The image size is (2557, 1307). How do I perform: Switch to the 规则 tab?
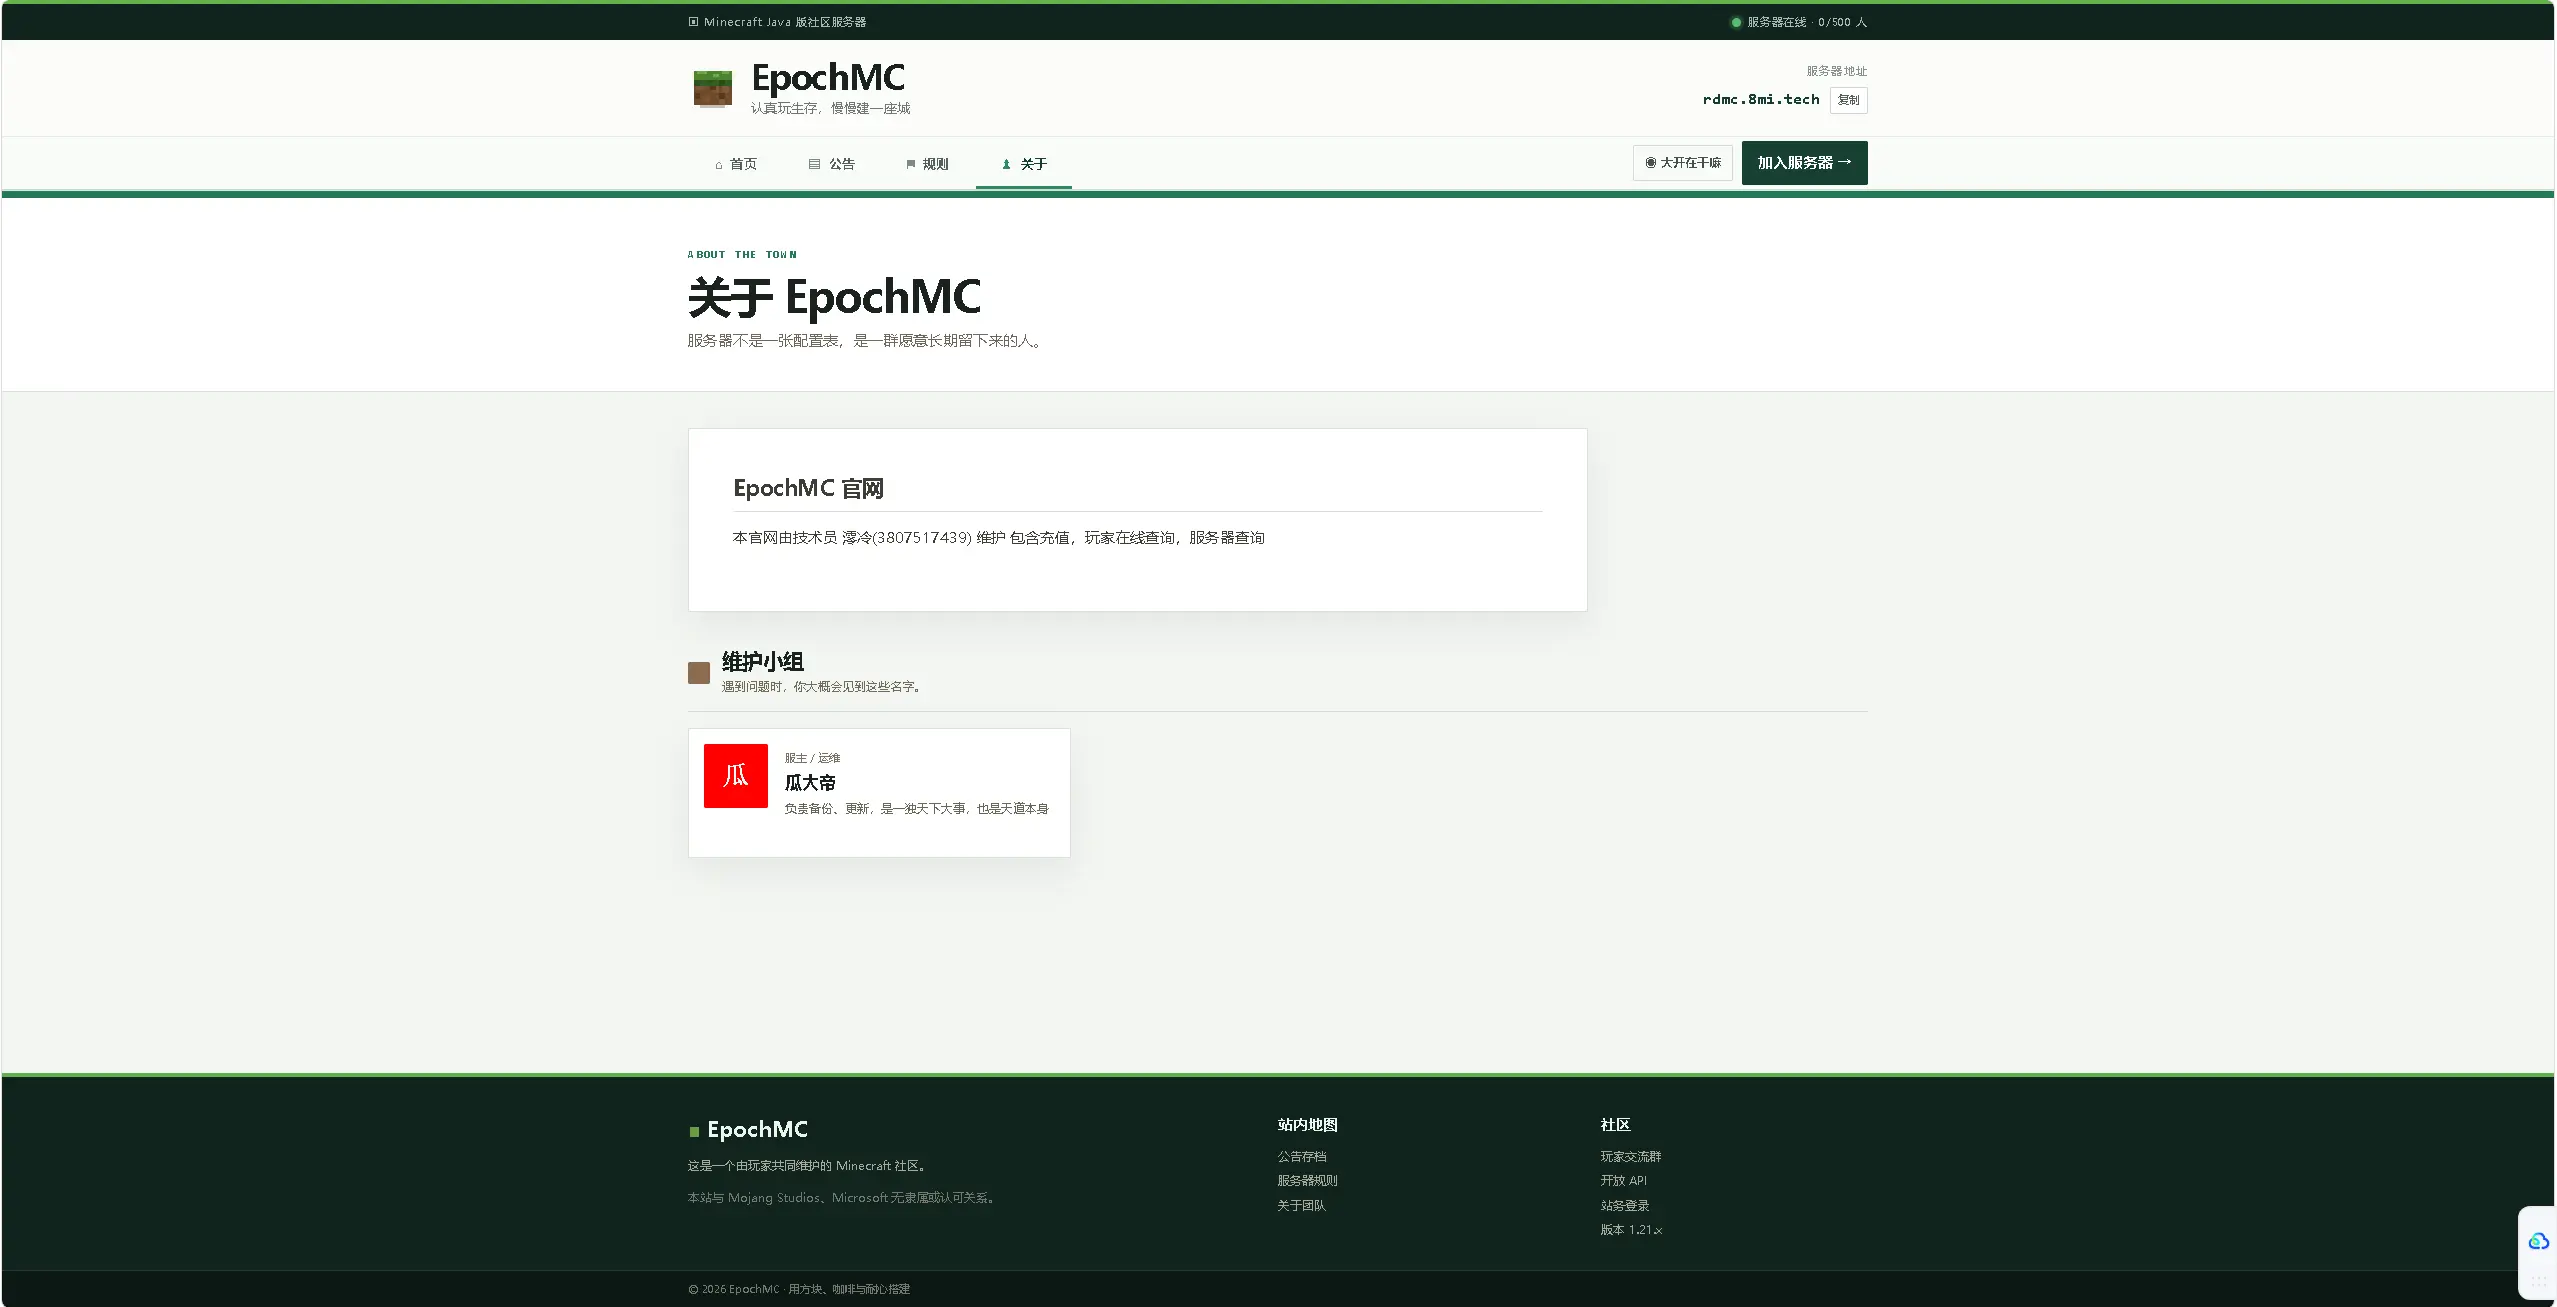(927, 164)
